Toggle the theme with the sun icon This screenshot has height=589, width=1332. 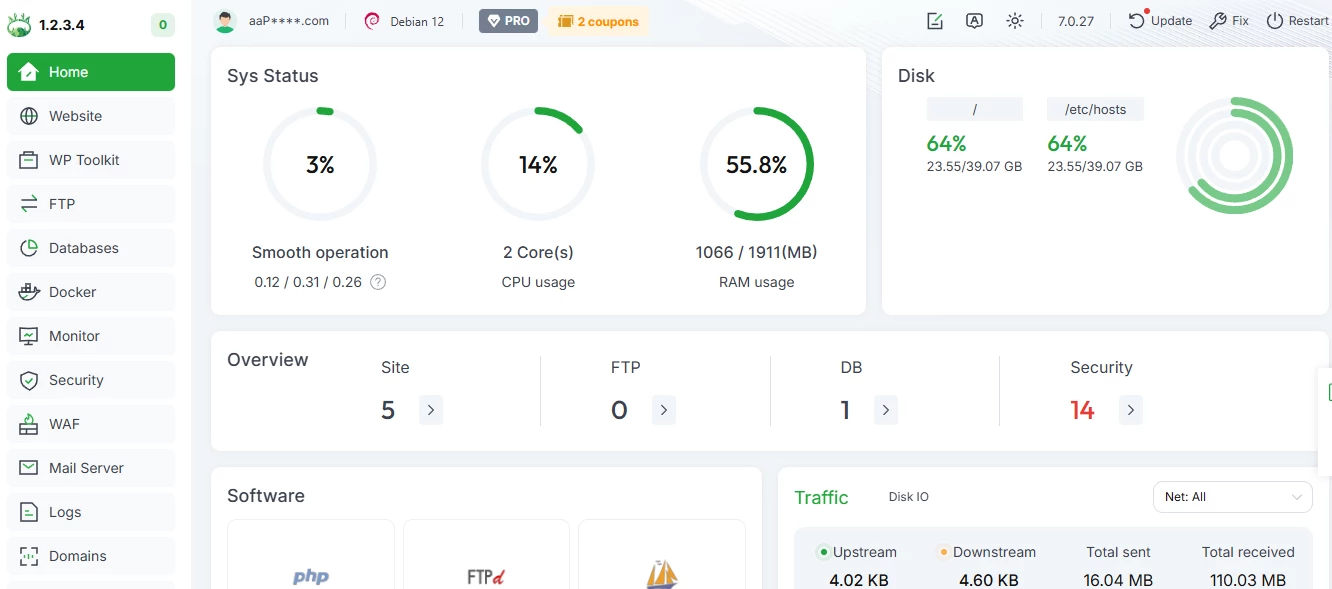(x=1015, y=20)
